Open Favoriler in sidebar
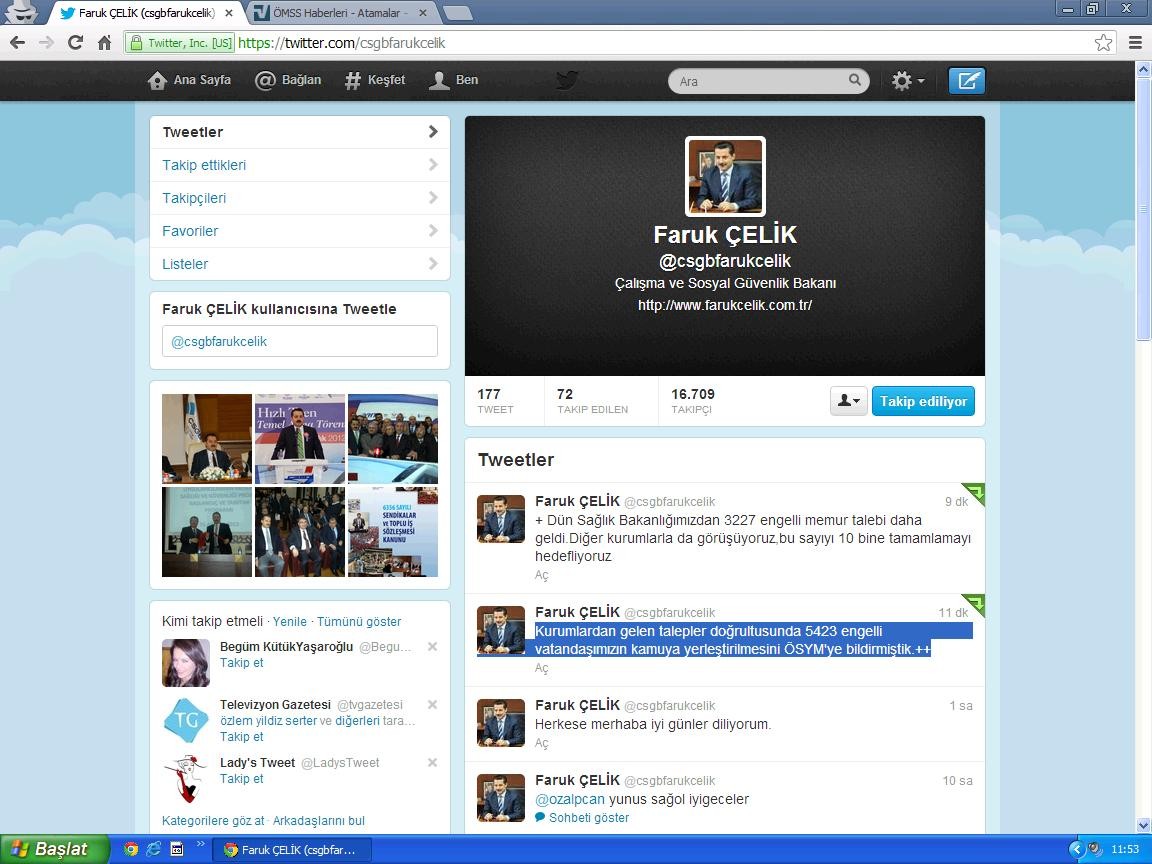 pos(300,231)
